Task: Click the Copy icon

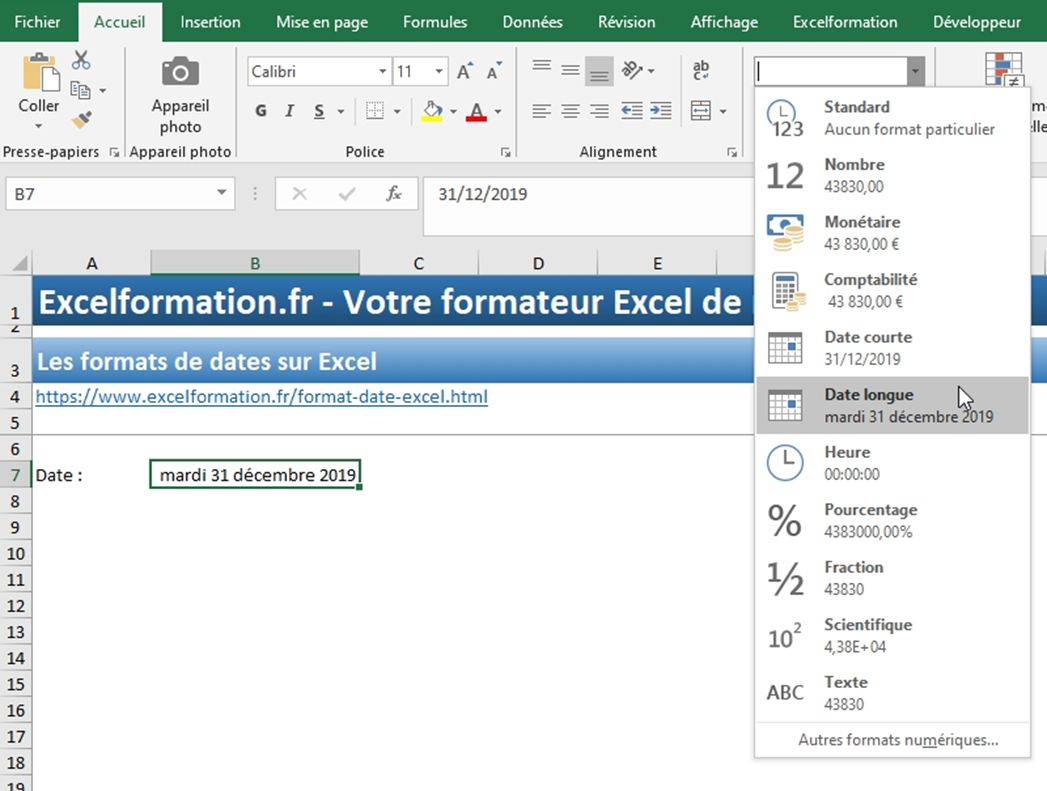Action: 81,89
